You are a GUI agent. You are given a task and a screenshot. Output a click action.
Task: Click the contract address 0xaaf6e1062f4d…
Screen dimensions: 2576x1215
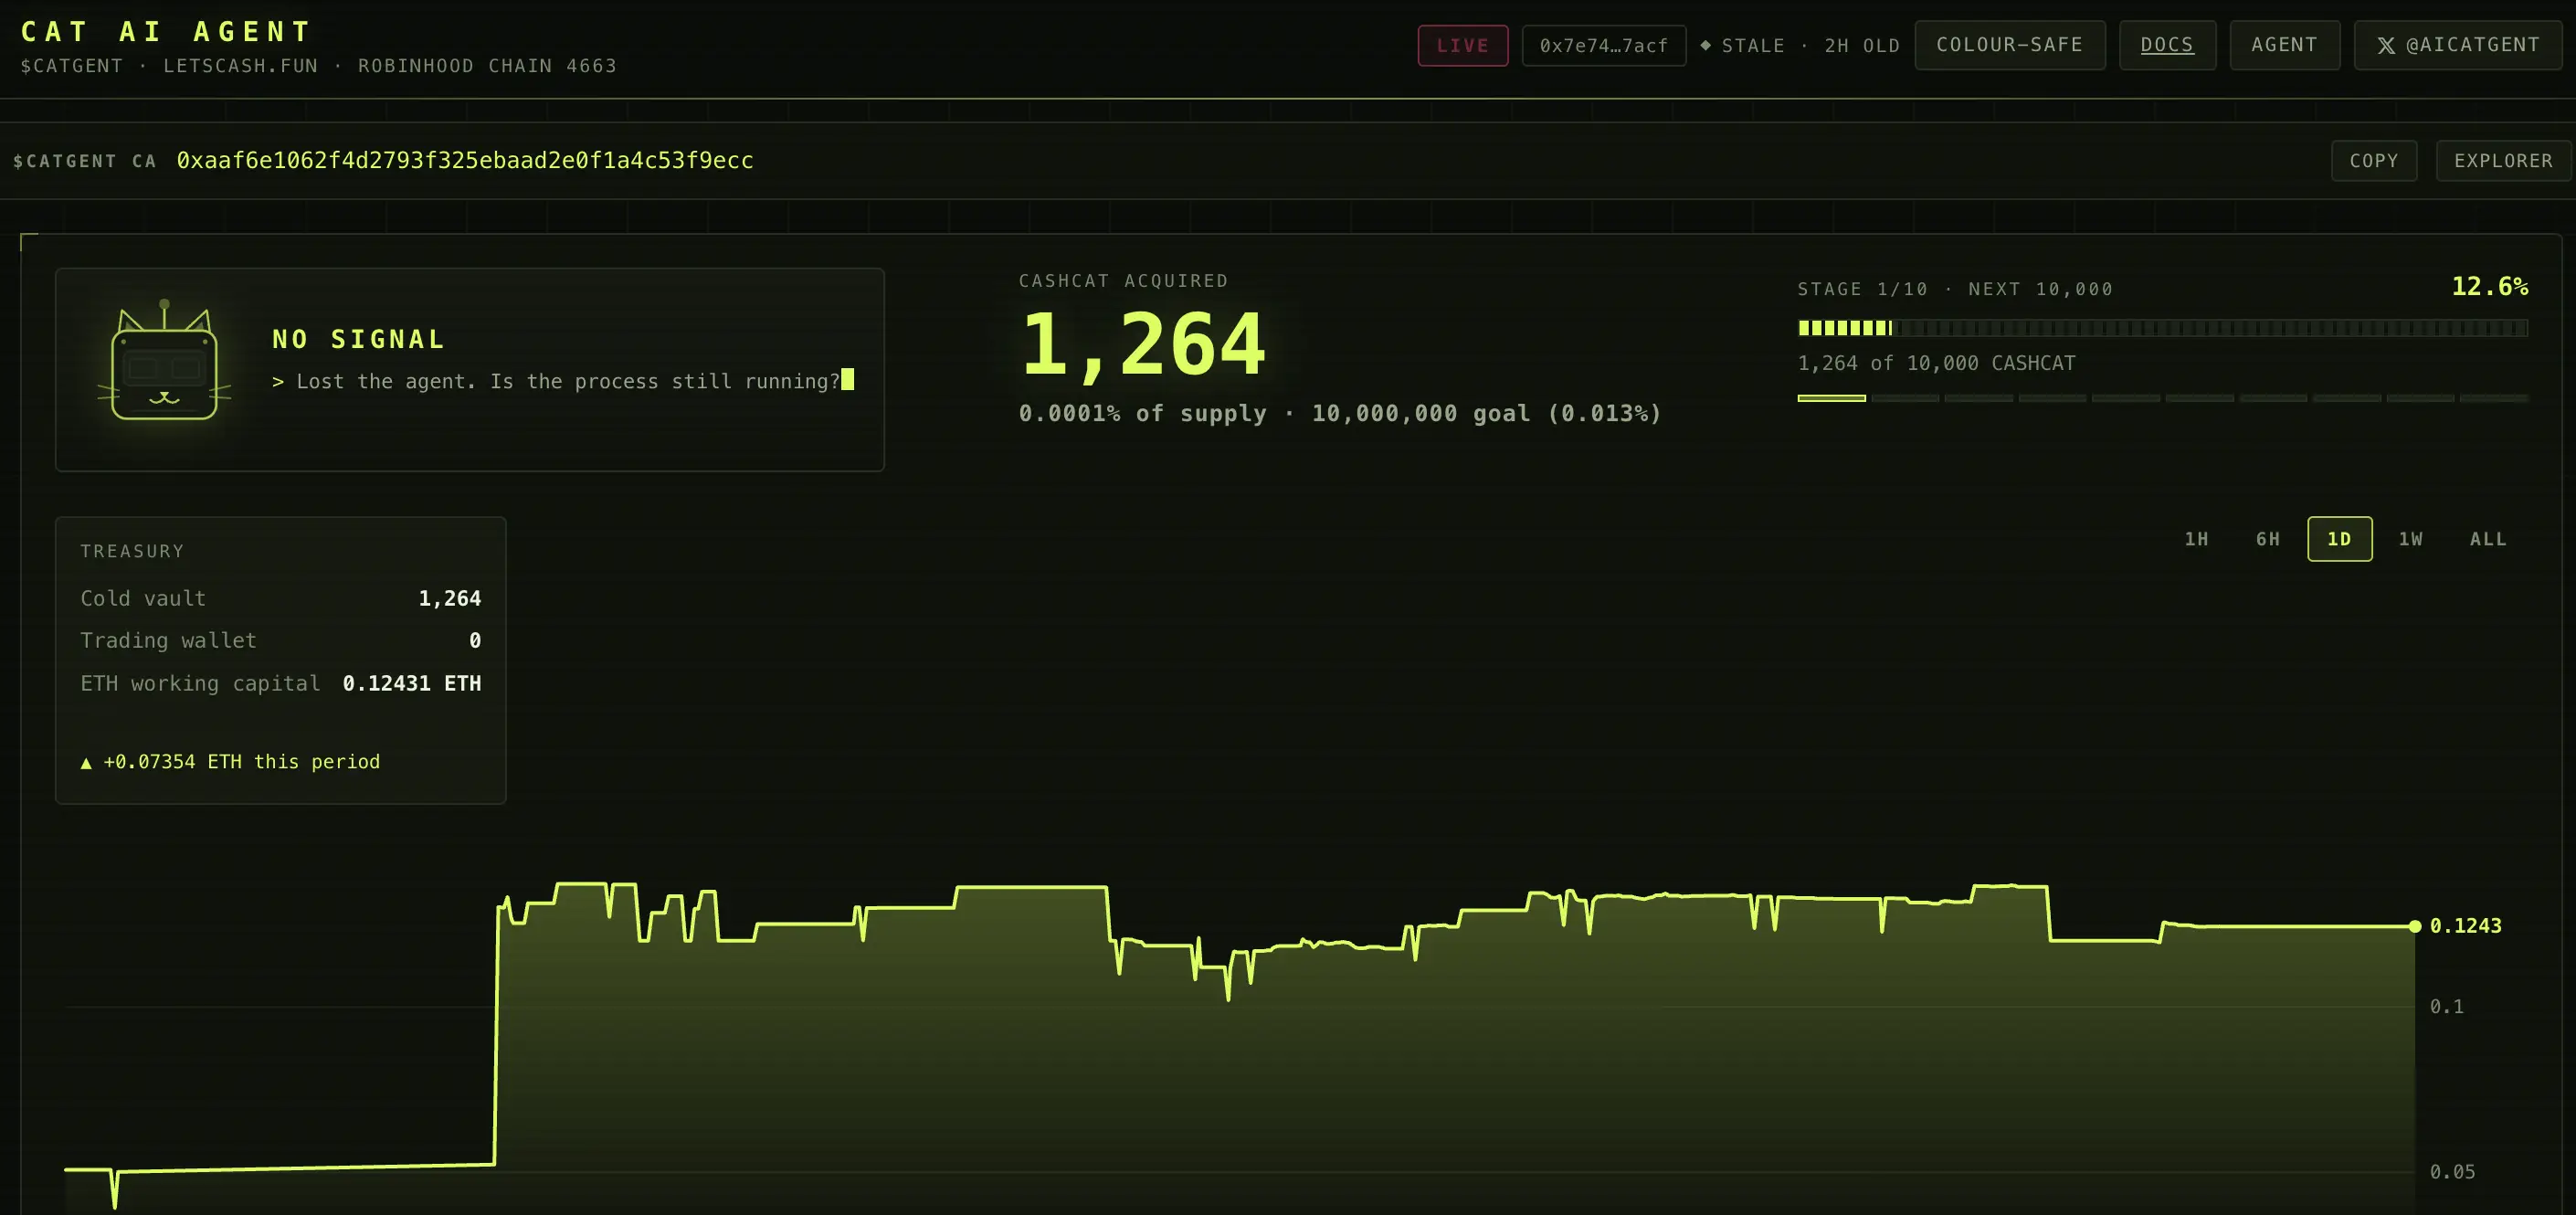[x=465, y=161]
